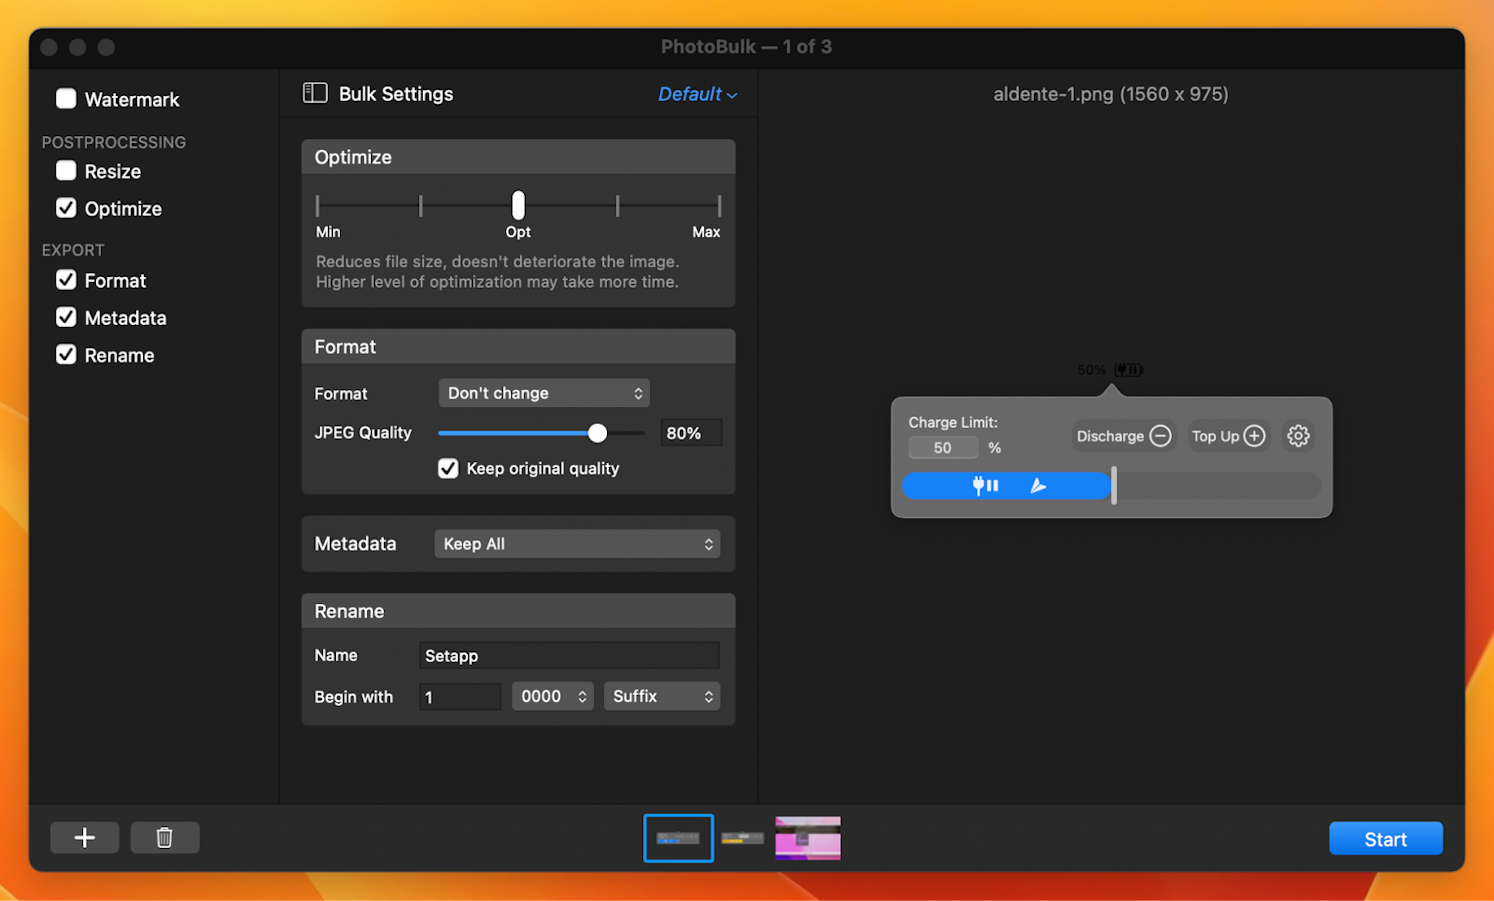The height and width of the screenshot is (901, 1494).
Task: Add images using the plus icon
Action: pyautogui.click(x=84, y=837)
